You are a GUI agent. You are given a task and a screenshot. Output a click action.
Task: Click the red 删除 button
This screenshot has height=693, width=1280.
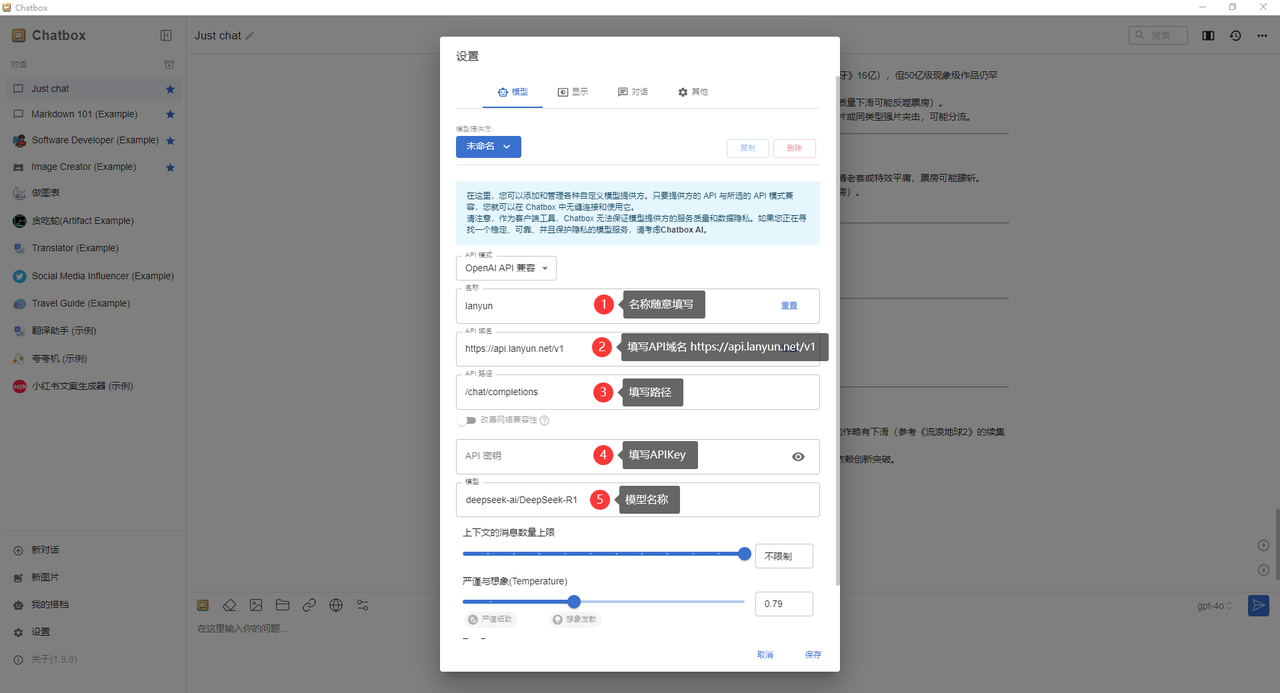(794, 148)
